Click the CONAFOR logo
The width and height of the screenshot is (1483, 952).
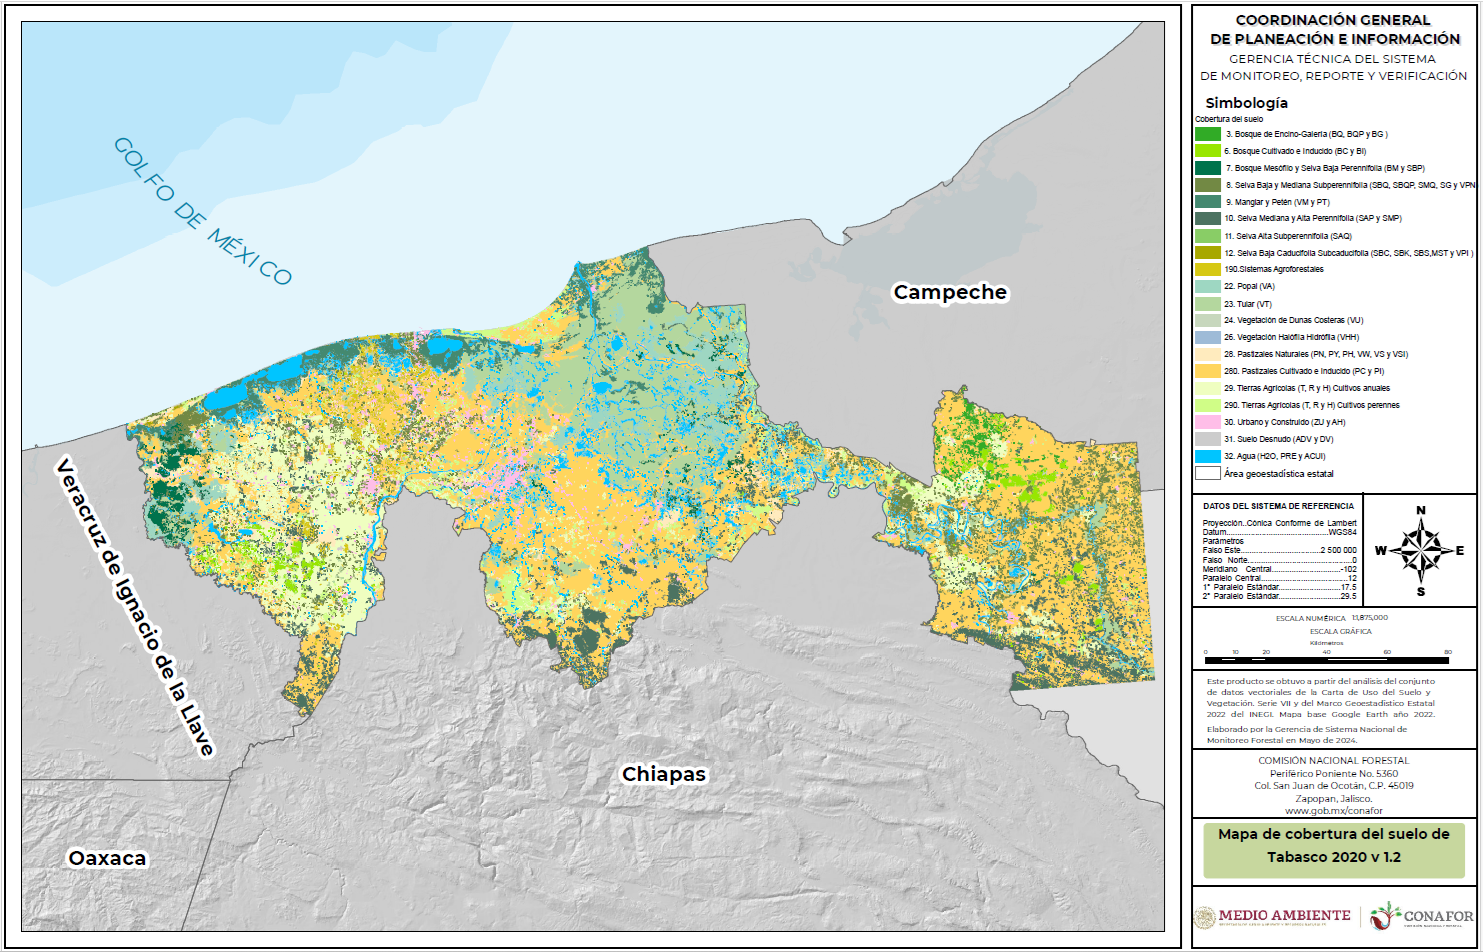(1421, 915)
